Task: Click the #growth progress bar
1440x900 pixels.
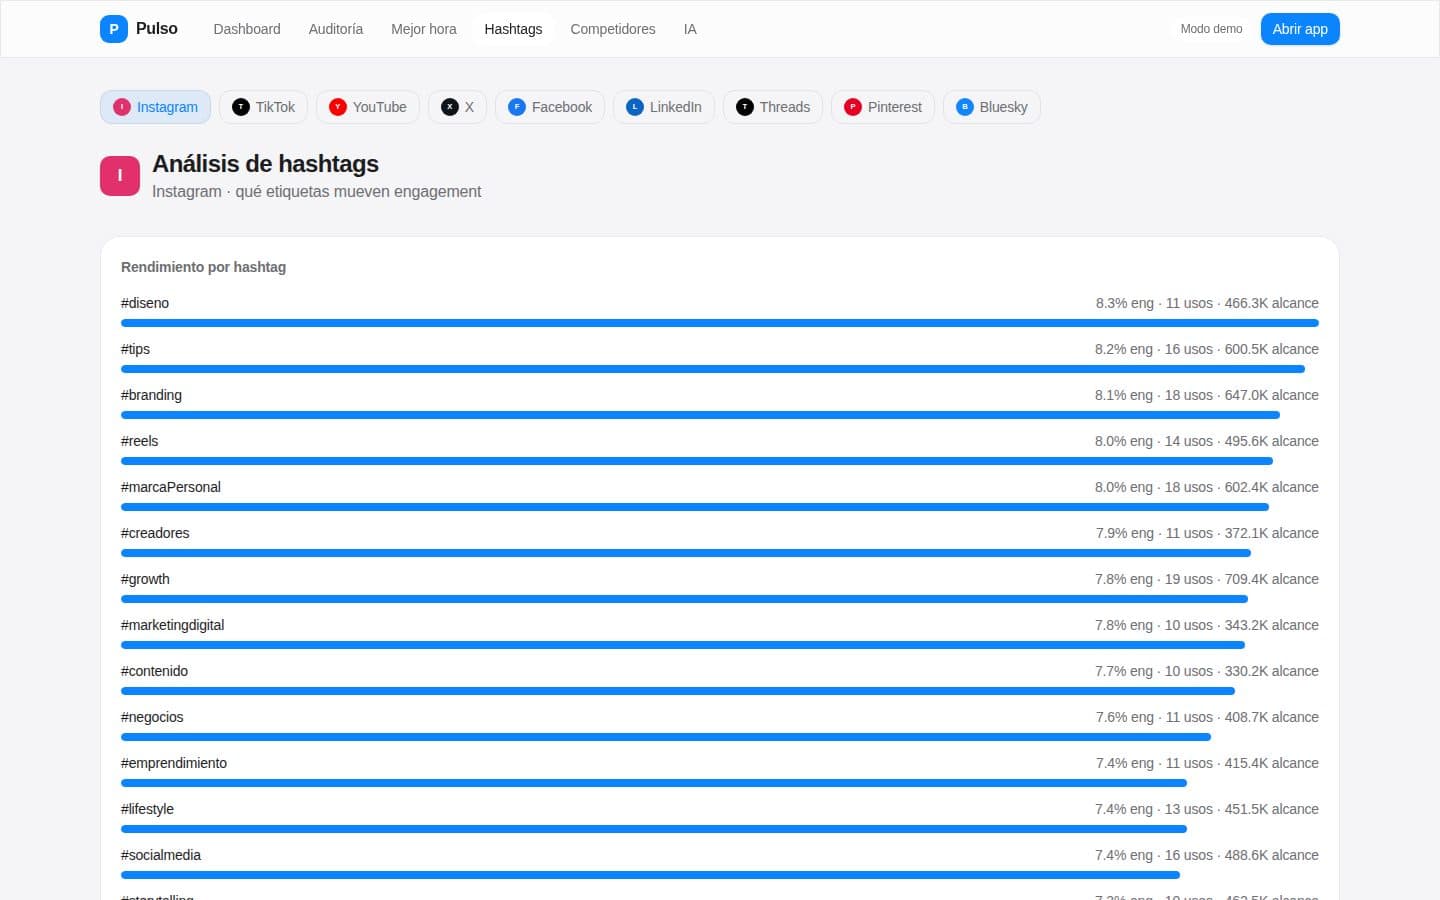Action: tap(684, 599)
